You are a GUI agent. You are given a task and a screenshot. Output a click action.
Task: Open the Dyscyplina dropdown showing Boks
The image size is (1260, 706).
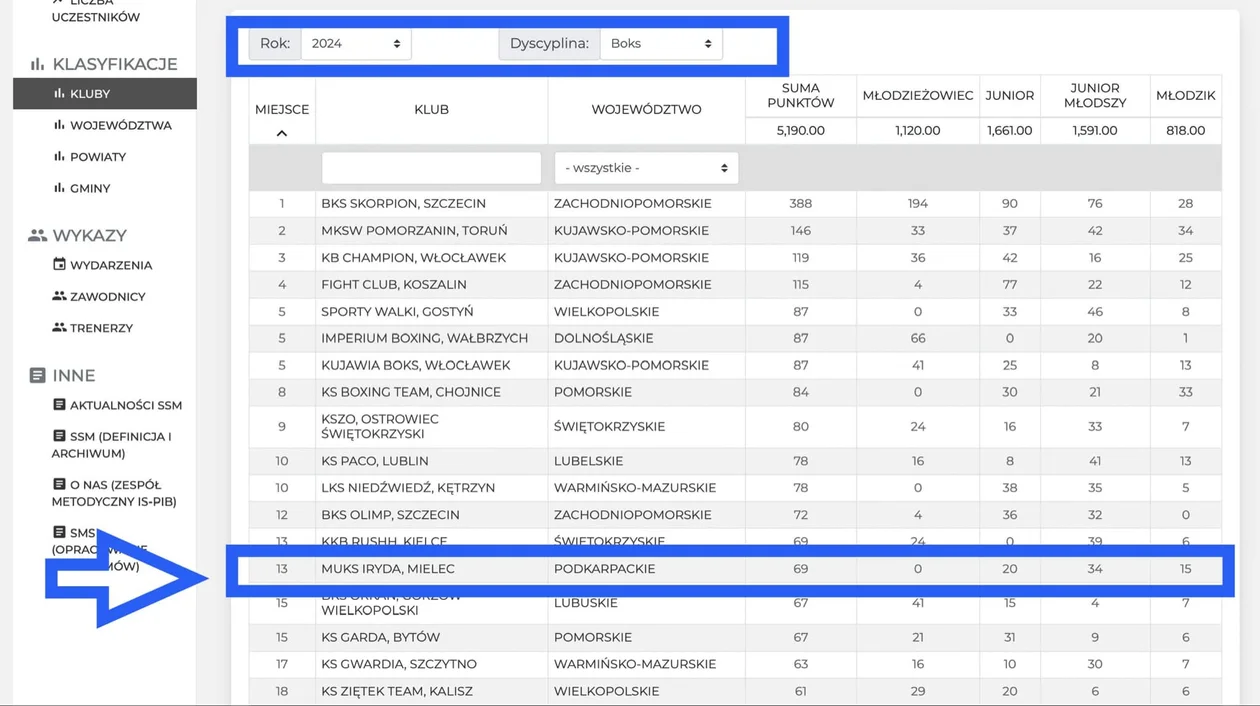pyautogui.click(x=660, y=44)
